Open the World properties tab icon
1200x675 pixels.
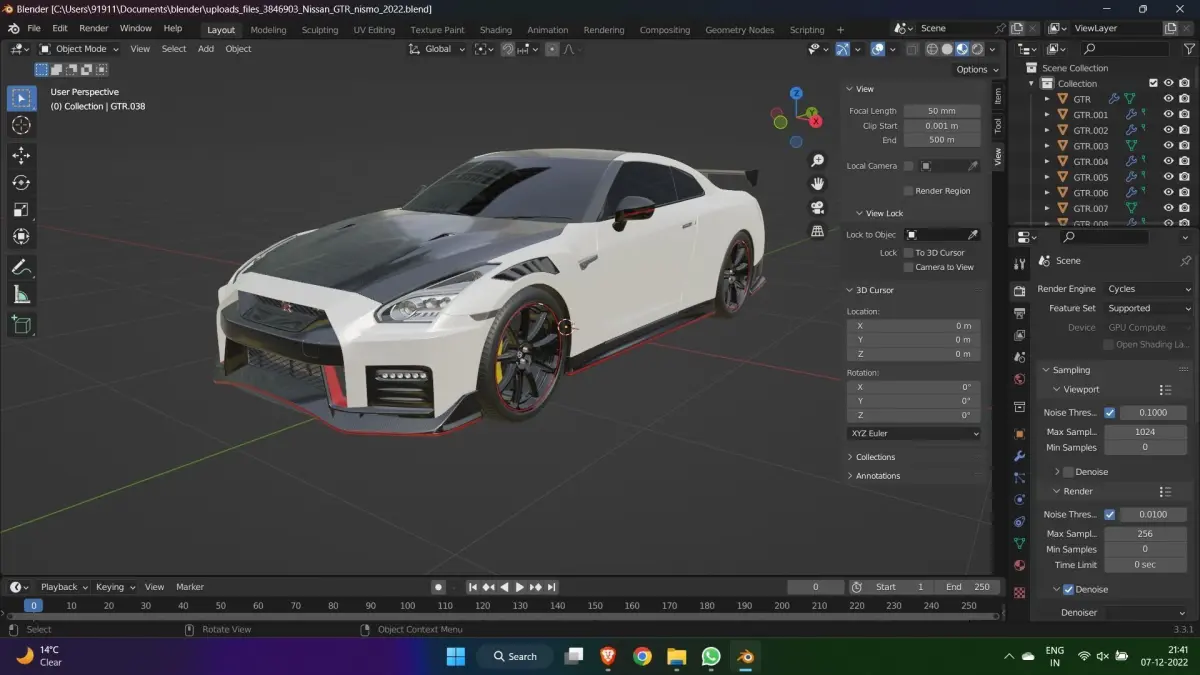pos(1019,379)
